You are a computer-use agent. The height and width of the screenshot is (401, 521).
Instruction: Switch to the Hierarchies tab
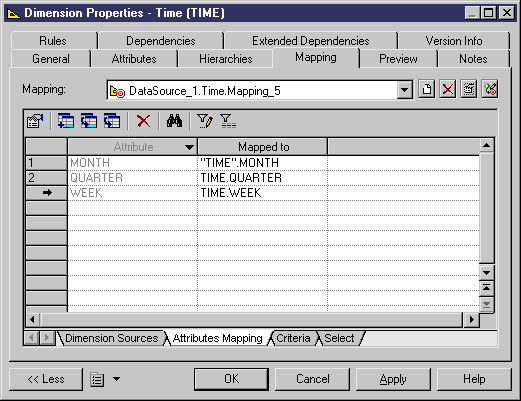point(226,59)
